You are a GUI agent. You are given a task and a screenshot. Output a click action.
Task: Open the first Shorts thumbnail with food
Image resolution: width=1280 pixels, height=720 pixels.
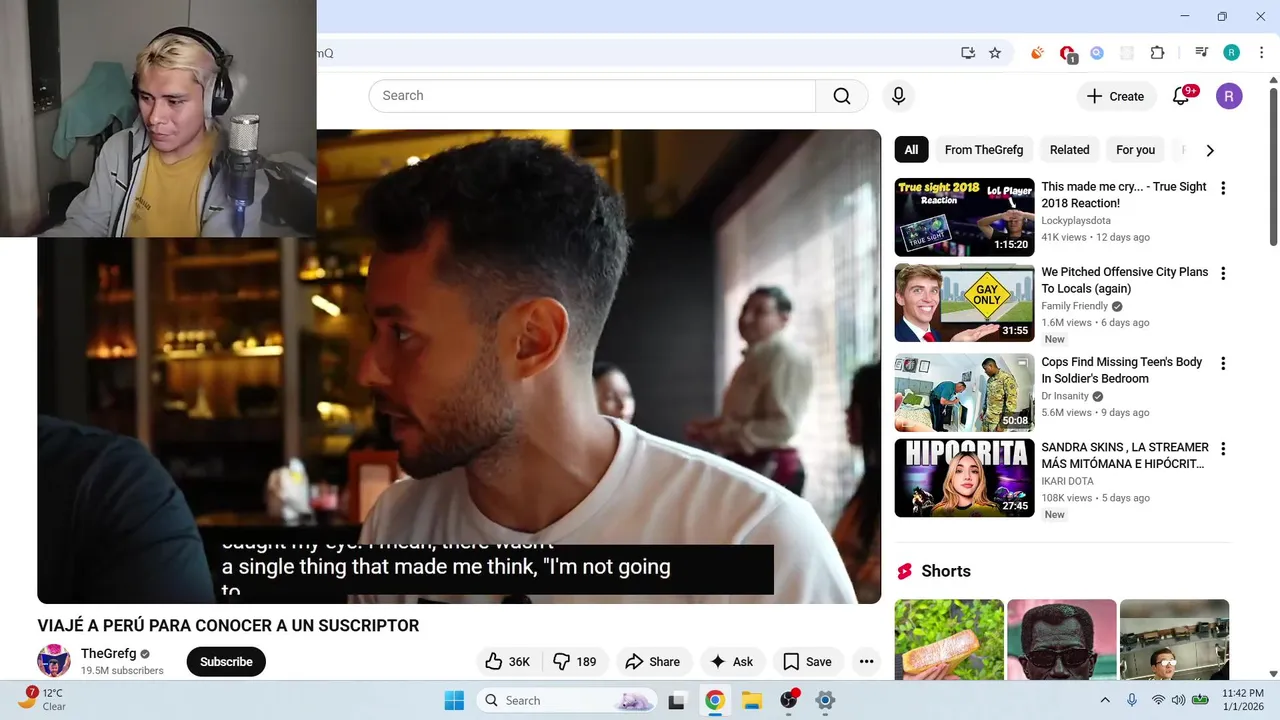(949, 639)
